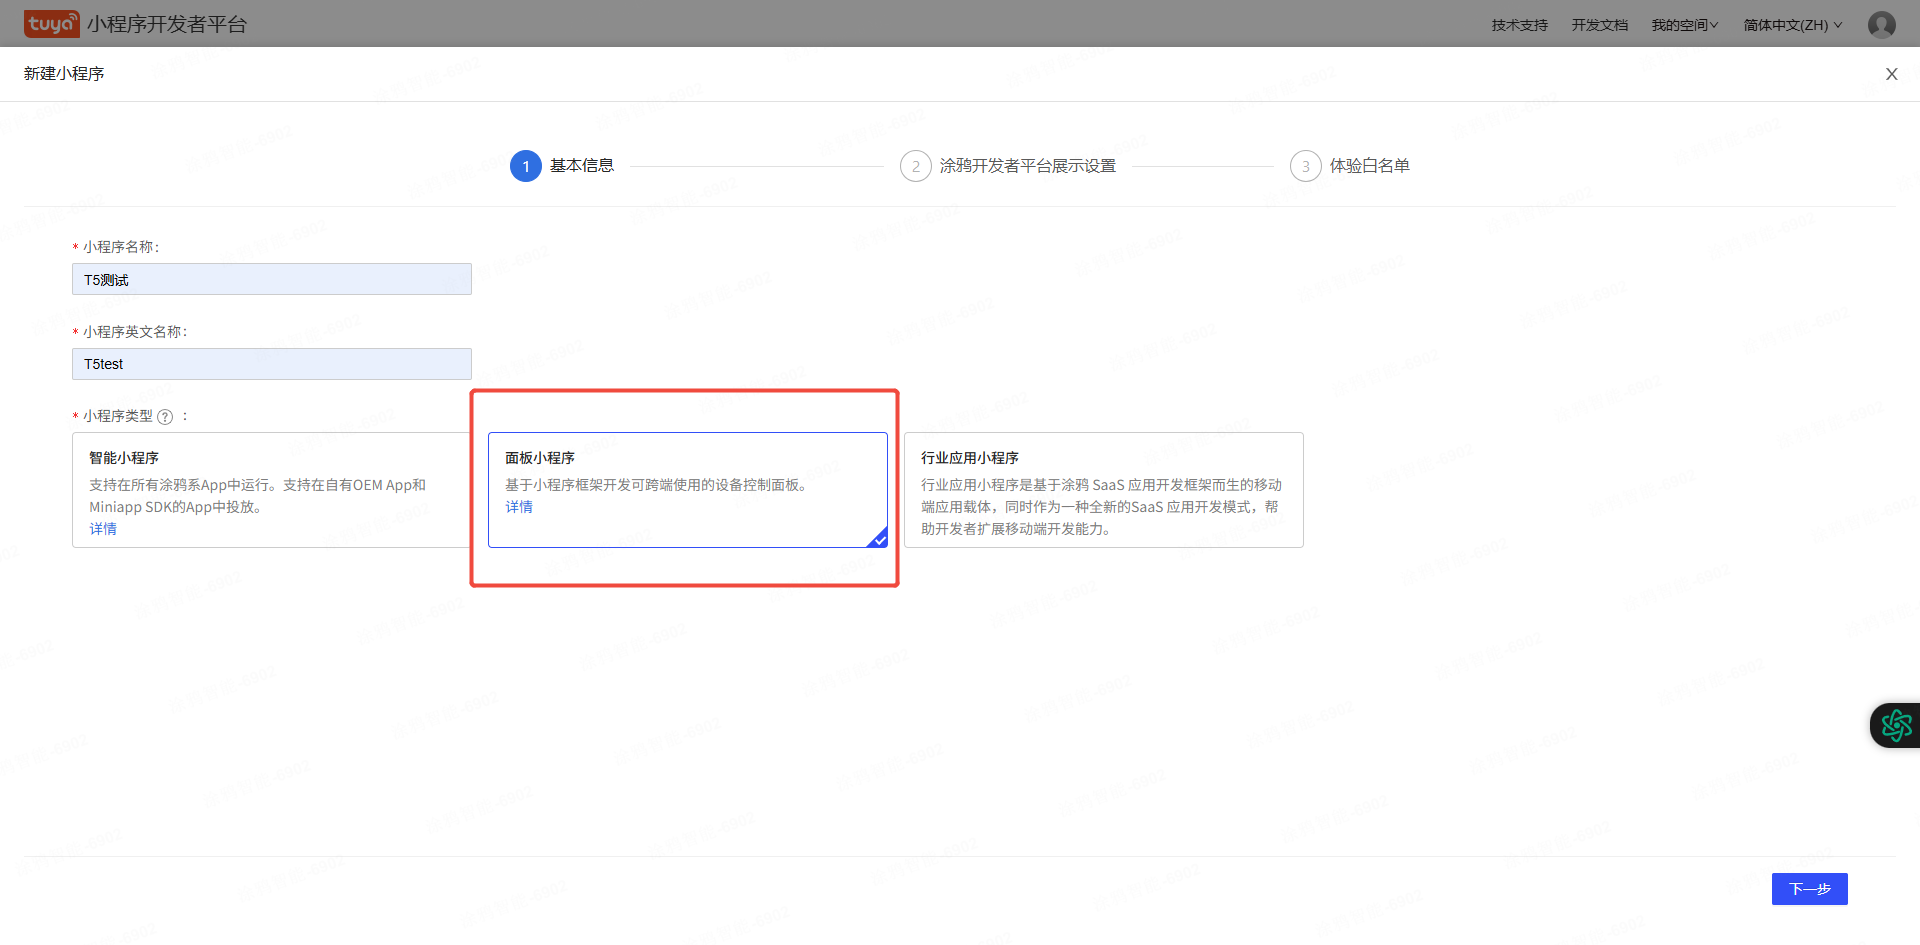Screen dimensions: 1920x945
Task: Click the 基本信息 step label
Action: click(x=582, y=166)
